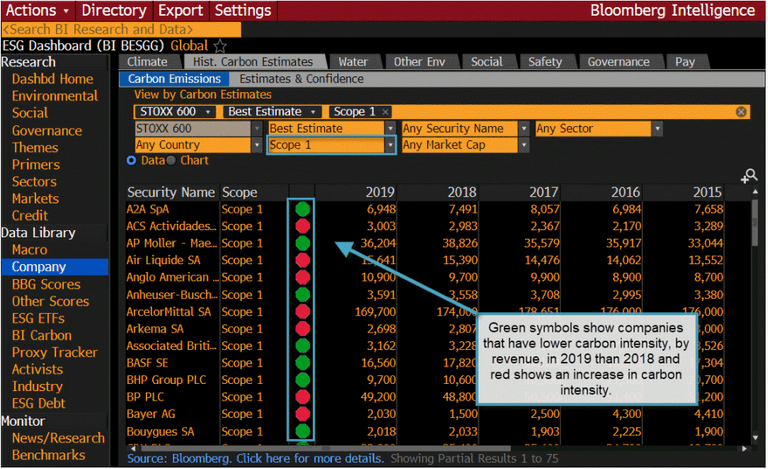
Task: Click the BI Research search field
Action: point(121,29)
